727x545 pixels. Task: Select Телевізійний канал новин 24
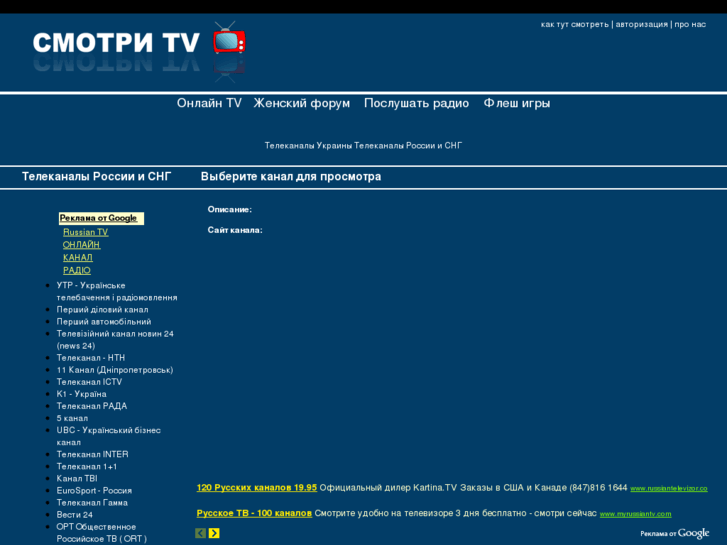(x=115, y=340)
